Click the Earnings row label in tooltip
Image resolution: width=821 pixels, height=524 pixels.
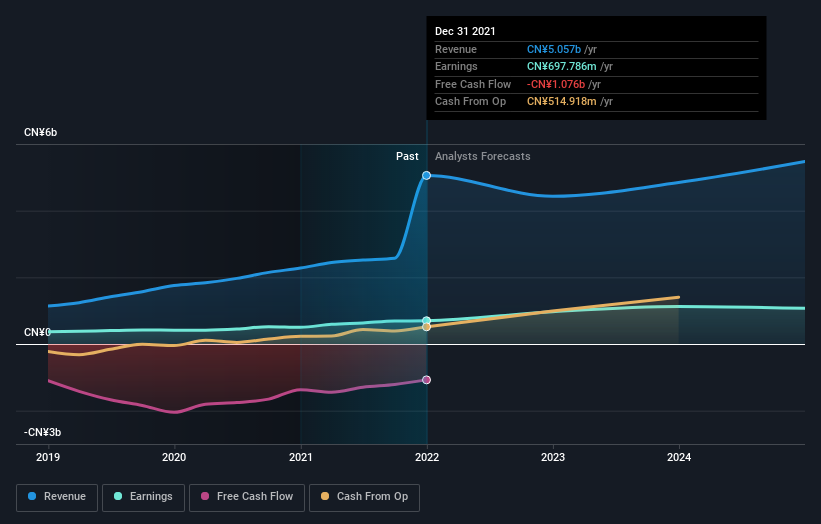(x=456, y=66)
